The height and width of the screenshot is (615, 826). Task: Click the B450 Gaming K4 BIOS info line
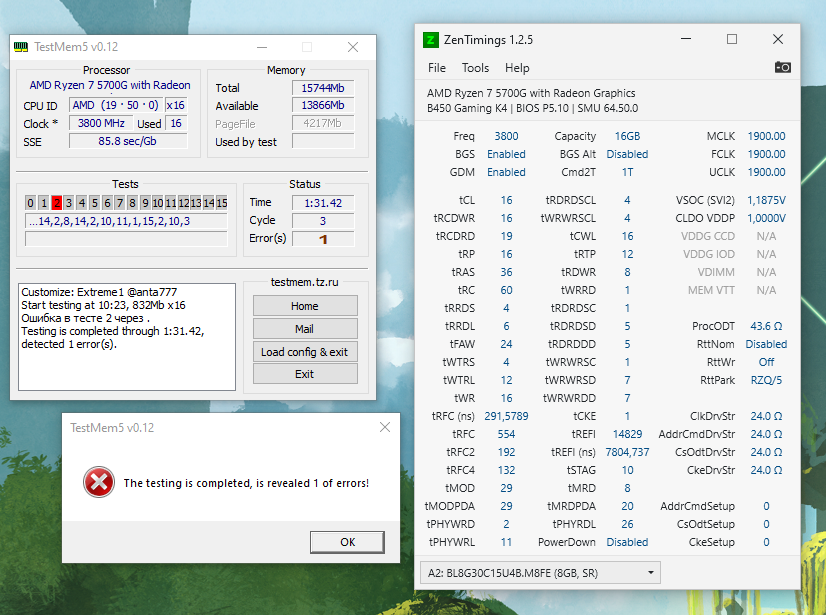point(532,108)
